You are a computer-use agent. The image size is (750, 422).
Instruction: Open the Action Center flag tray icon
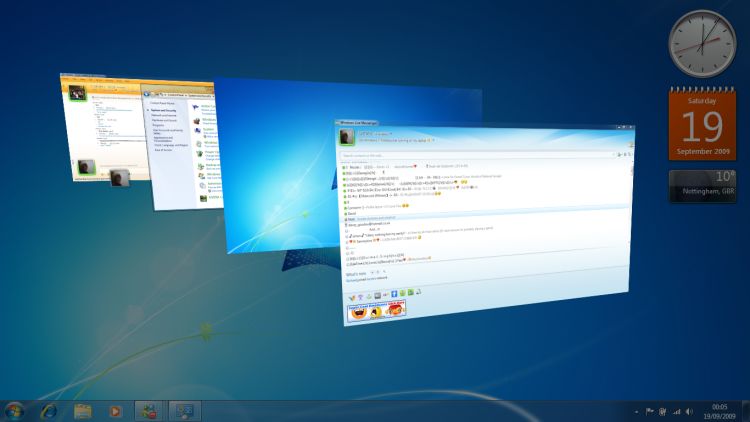tap(649, 410)
